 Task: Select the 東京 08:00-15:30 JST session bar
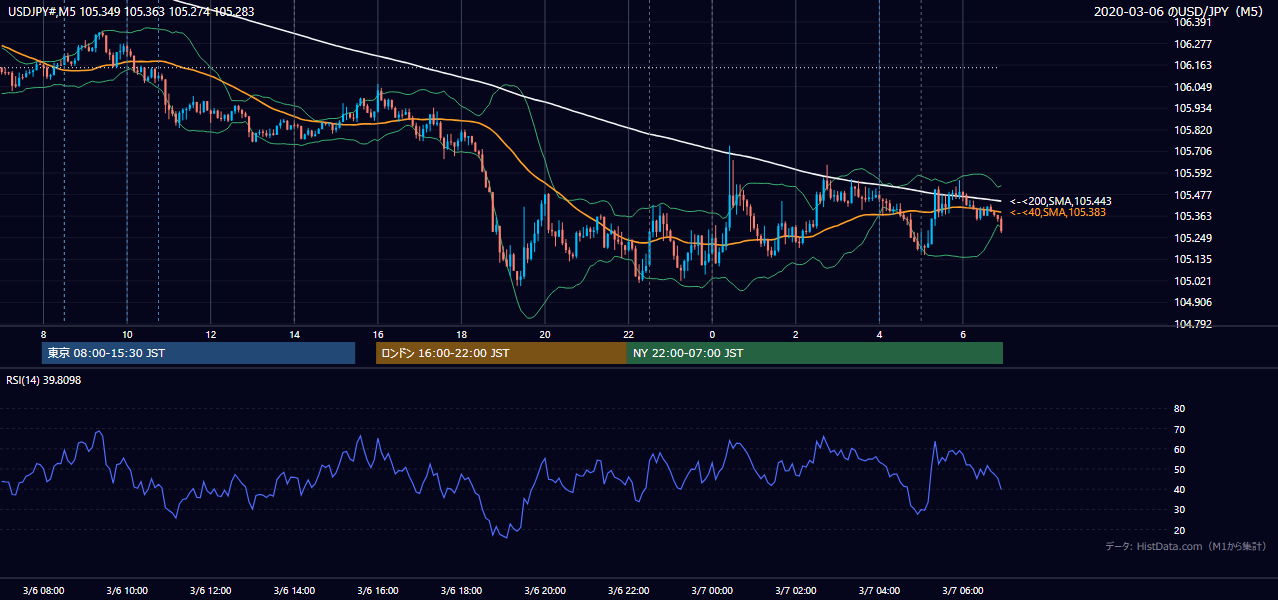tap(198, 353)
